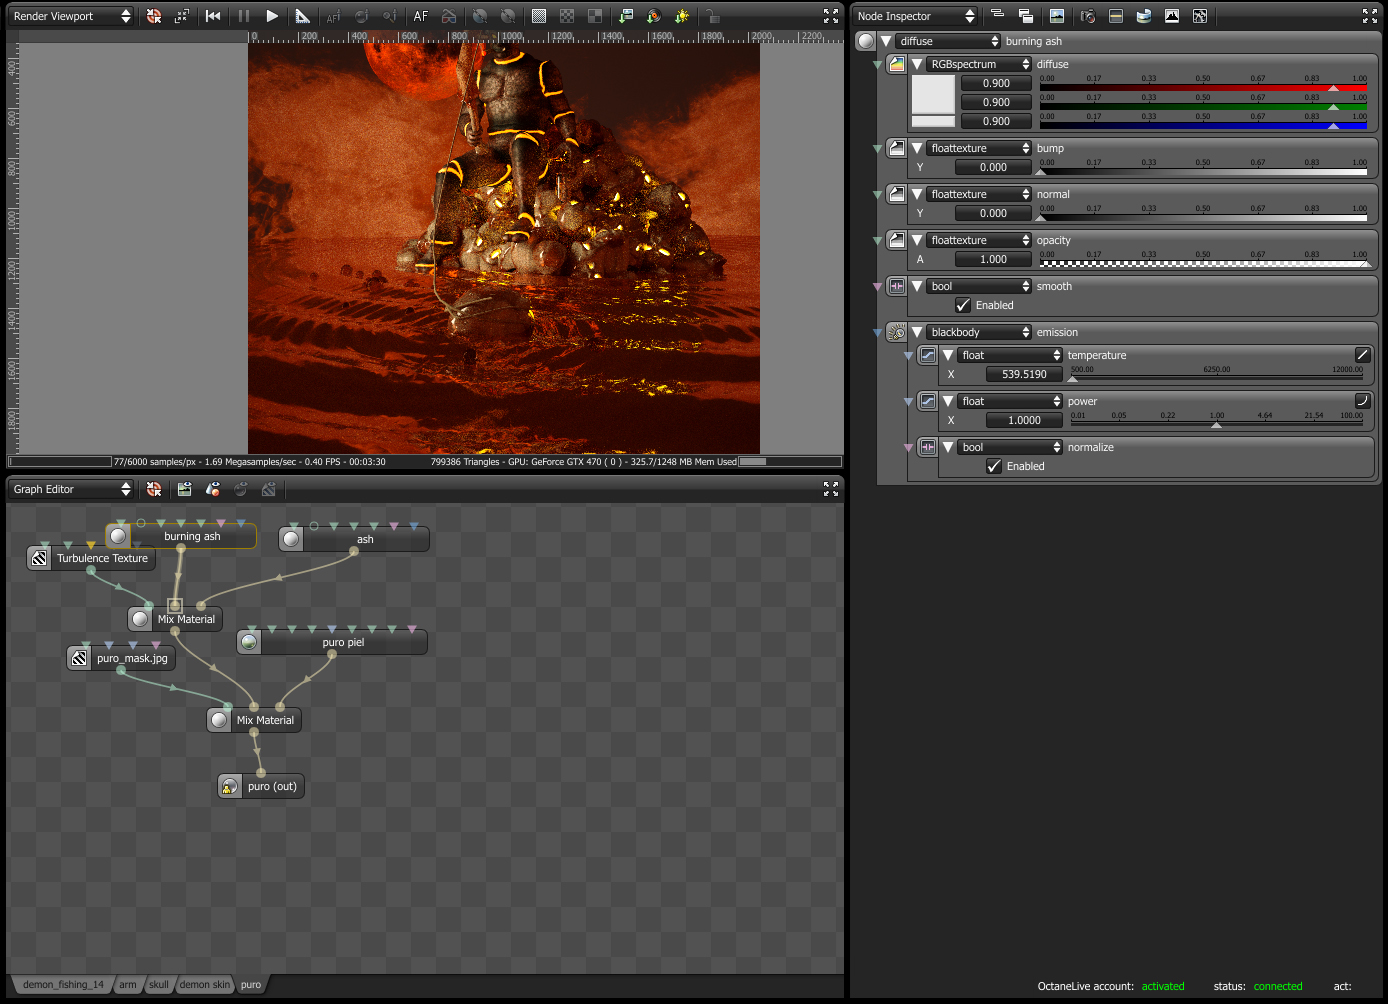Maximize the Render Viewport panel

(x=831, y=16)
